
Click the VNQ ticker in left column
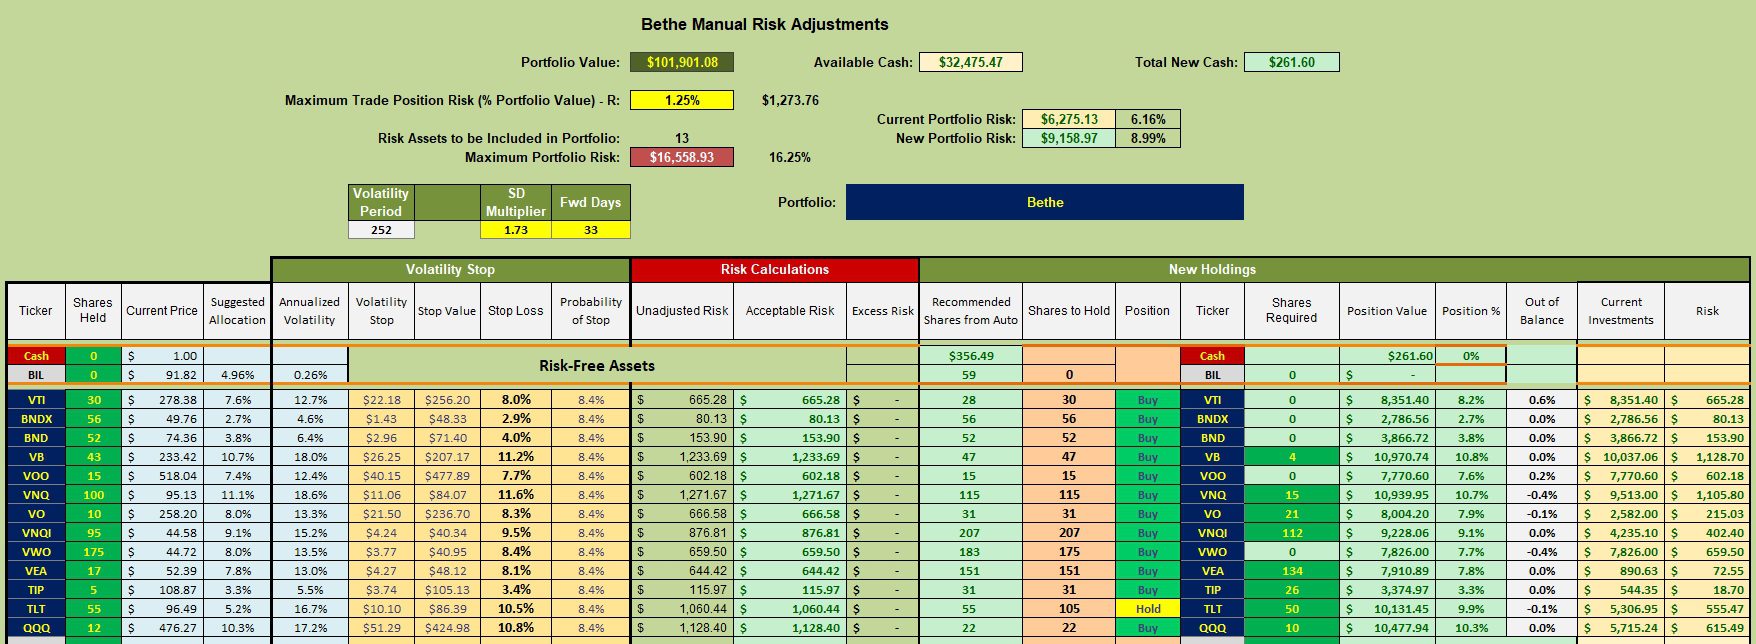(36, 495)
